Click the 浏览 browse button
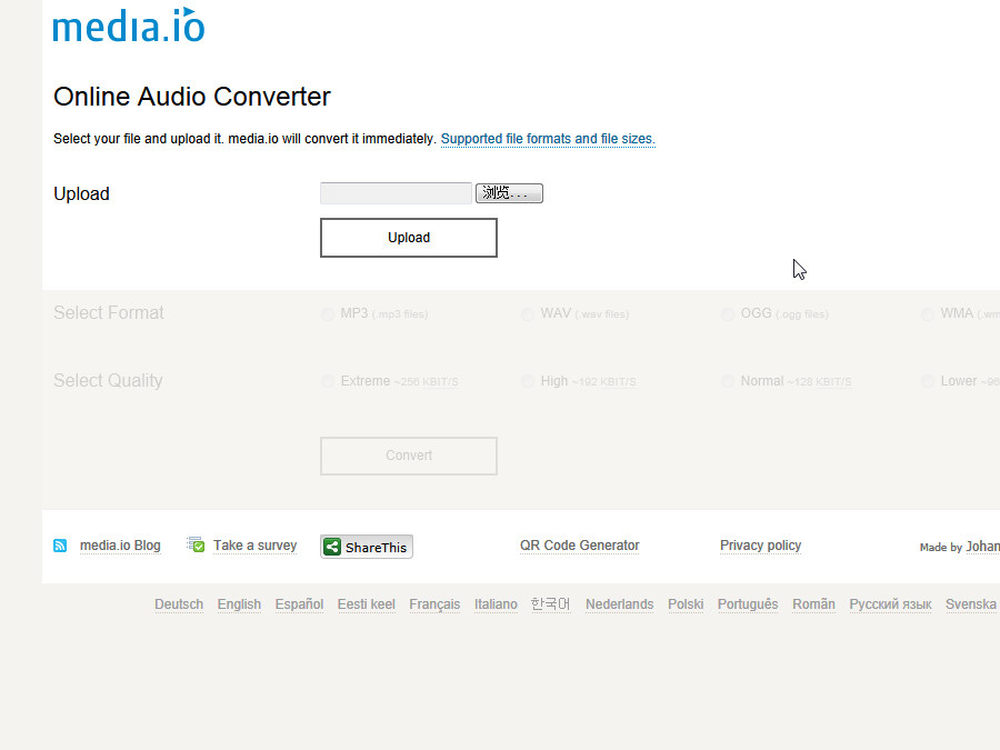 pyautogui.click(x=509, y=193)
